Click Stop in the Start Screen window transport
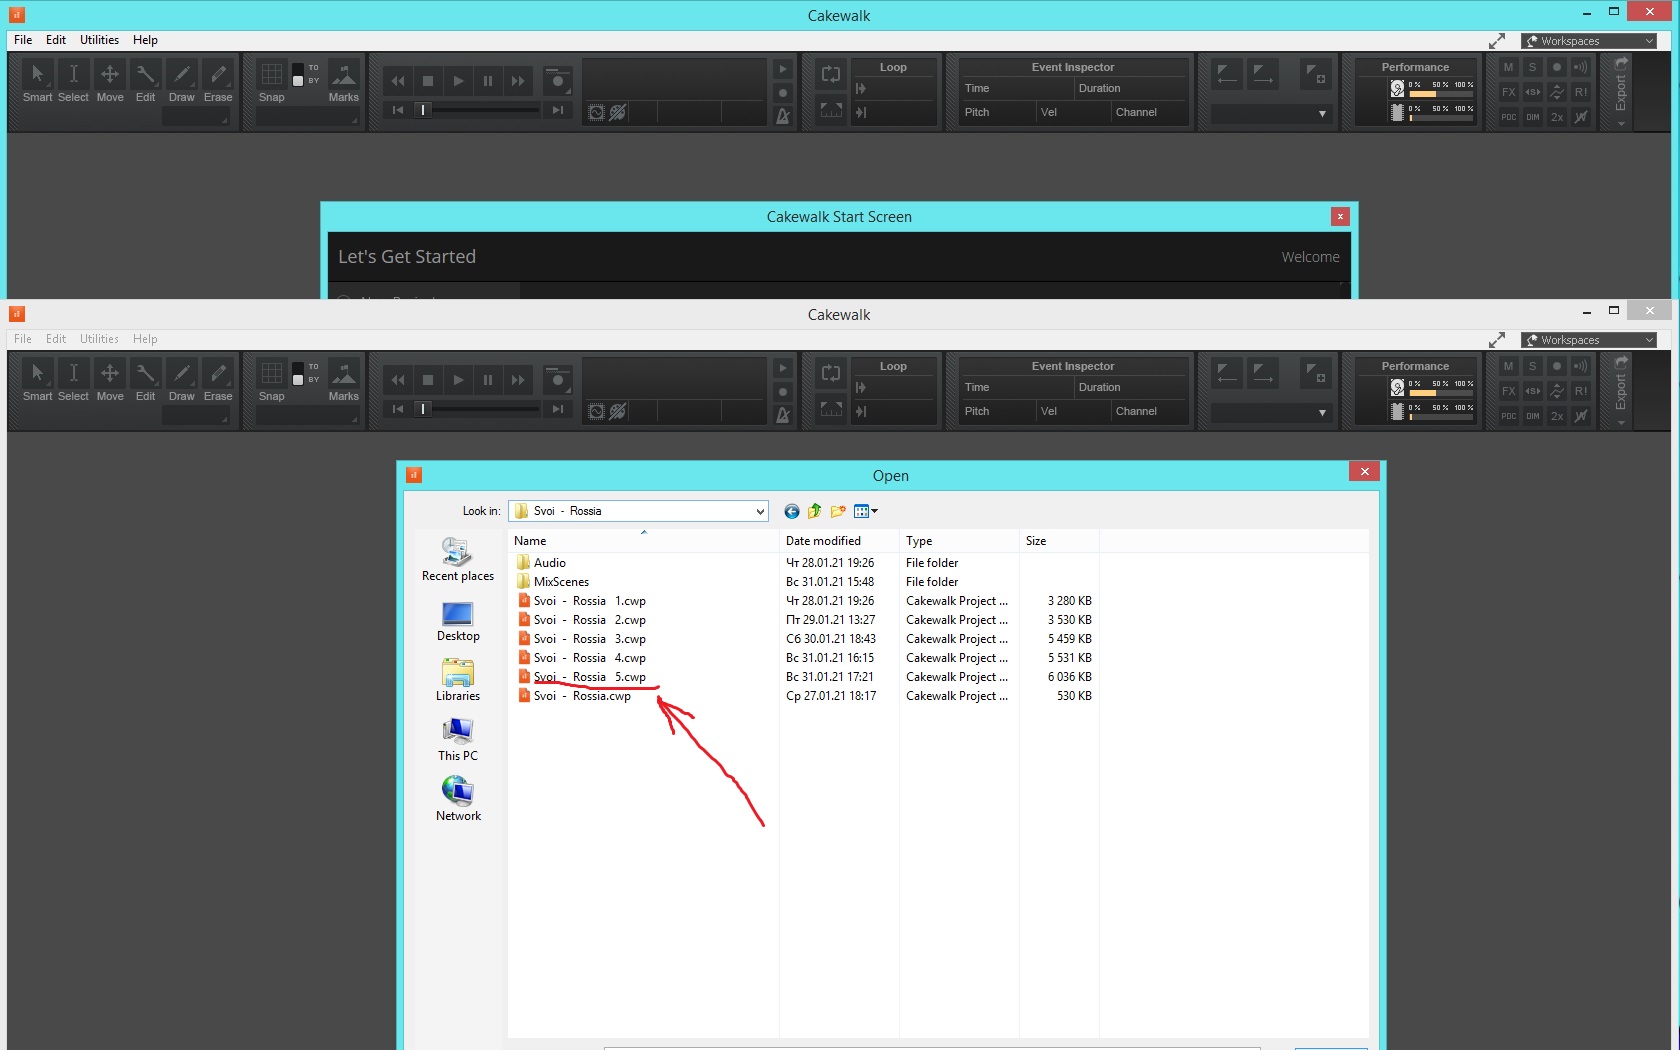 click(x=428, y=81)
